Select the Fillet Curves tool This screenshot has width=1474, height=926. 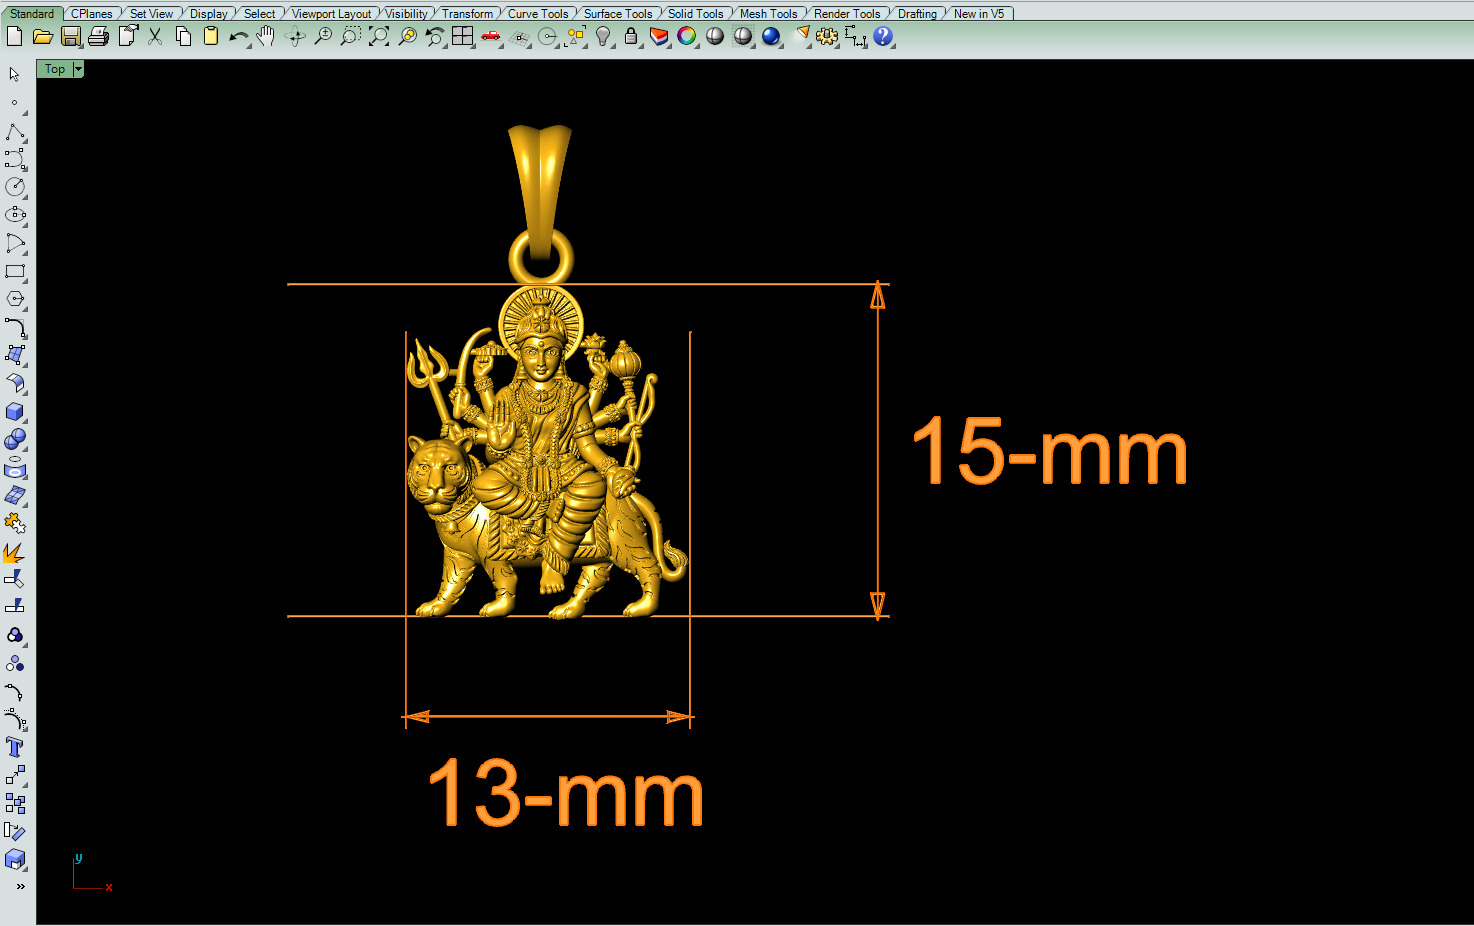tap(15, 327)
